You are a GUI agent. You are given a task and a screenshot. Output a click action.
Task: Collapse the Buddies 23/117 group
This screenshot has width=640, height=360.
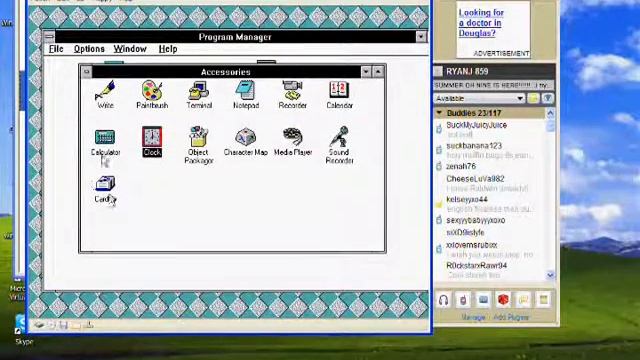440,113
